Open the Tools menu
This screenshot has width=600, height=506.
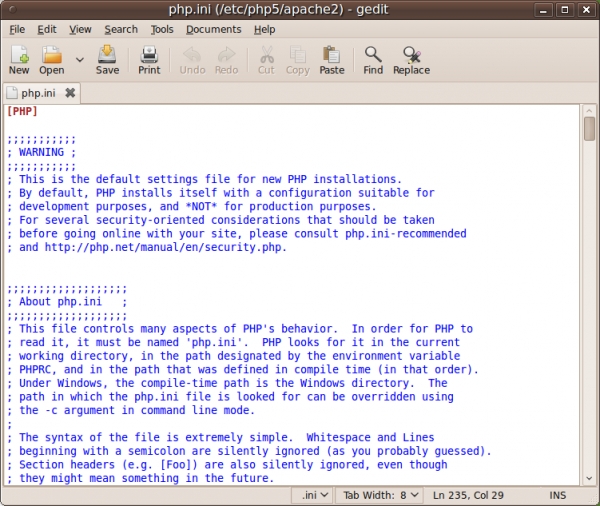(162, 29)
